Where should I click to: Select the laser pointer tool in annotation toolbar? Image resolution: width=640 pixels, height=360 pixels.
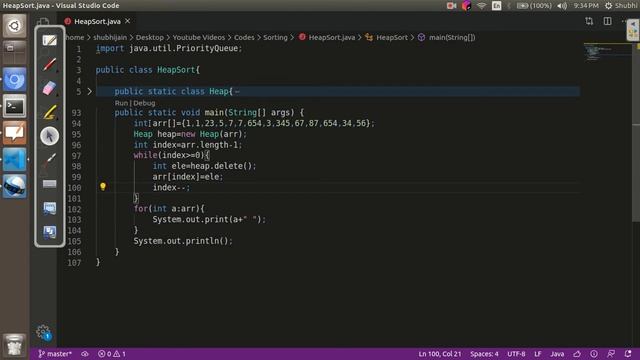point(49,160)
